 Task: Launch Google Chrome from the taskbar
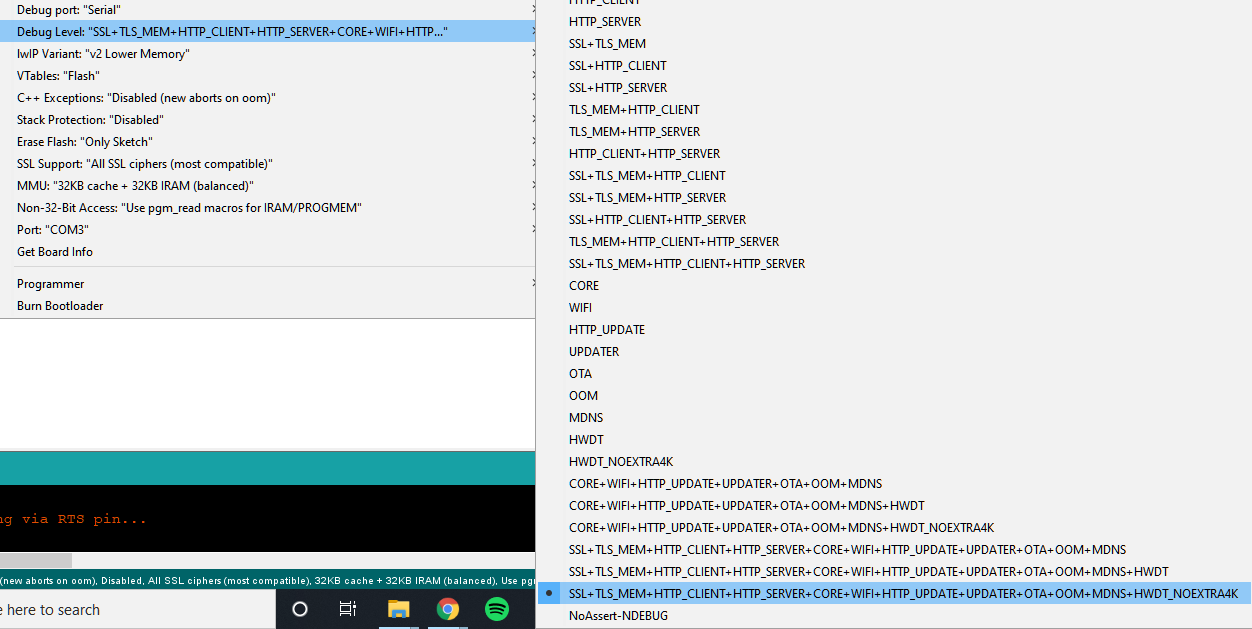(x=448, y=609)
